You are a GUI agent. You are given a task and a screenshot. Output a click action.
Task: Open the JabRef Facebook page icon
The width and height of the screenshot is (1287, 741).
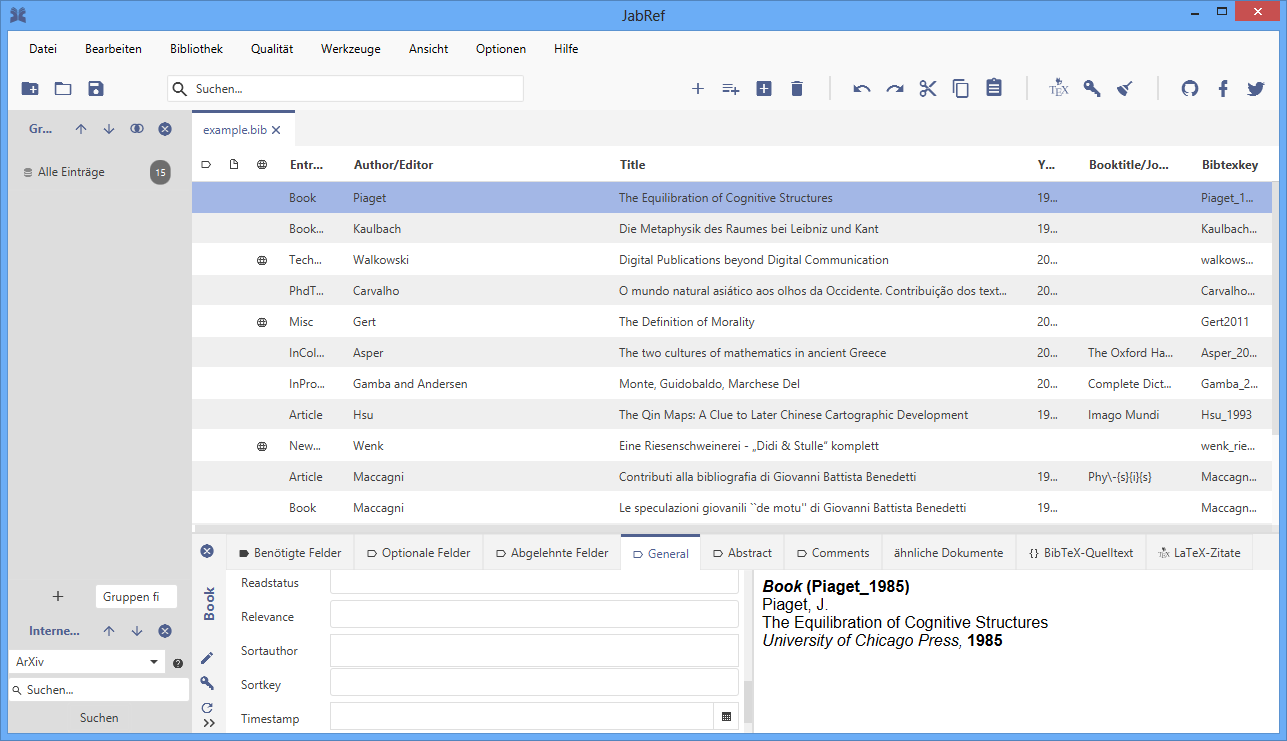1223,88
